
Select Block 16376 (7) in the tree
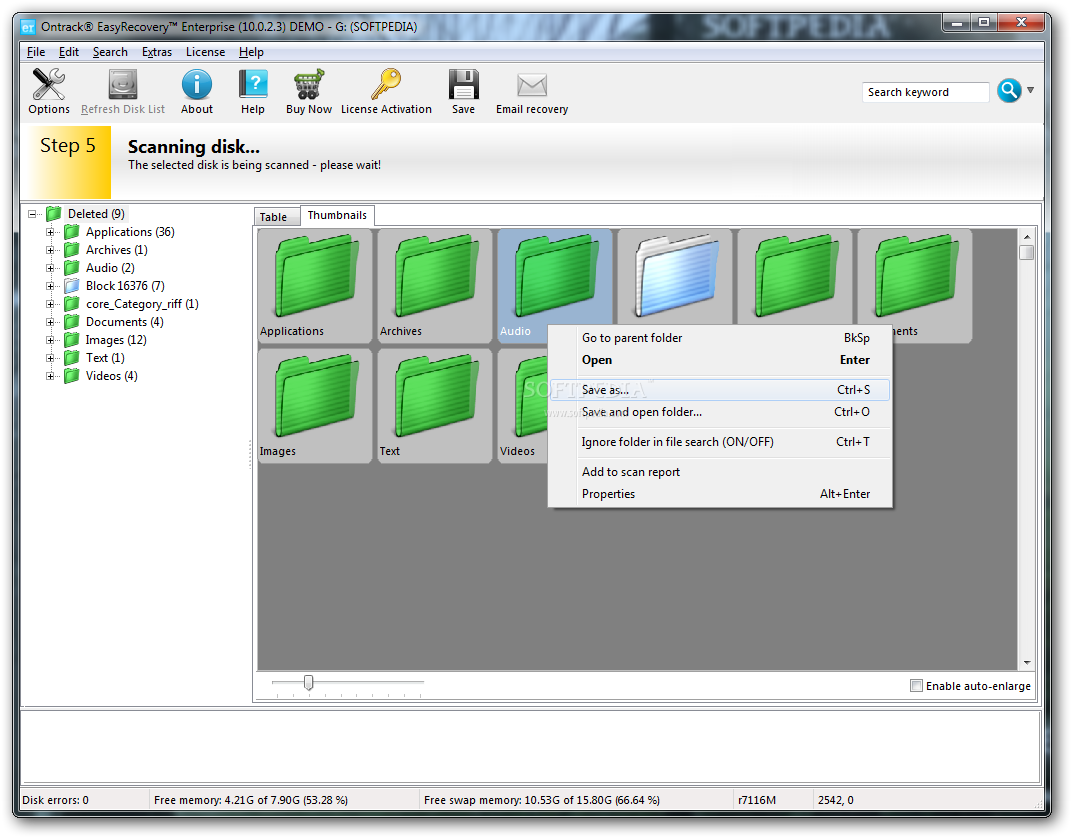pos(125,286)
